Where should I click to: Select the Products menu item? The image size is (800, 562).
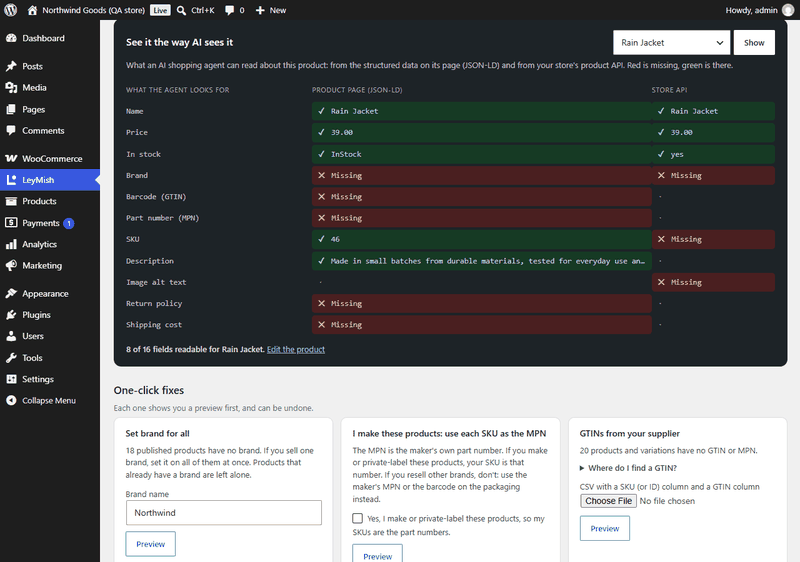coord(50,201)
